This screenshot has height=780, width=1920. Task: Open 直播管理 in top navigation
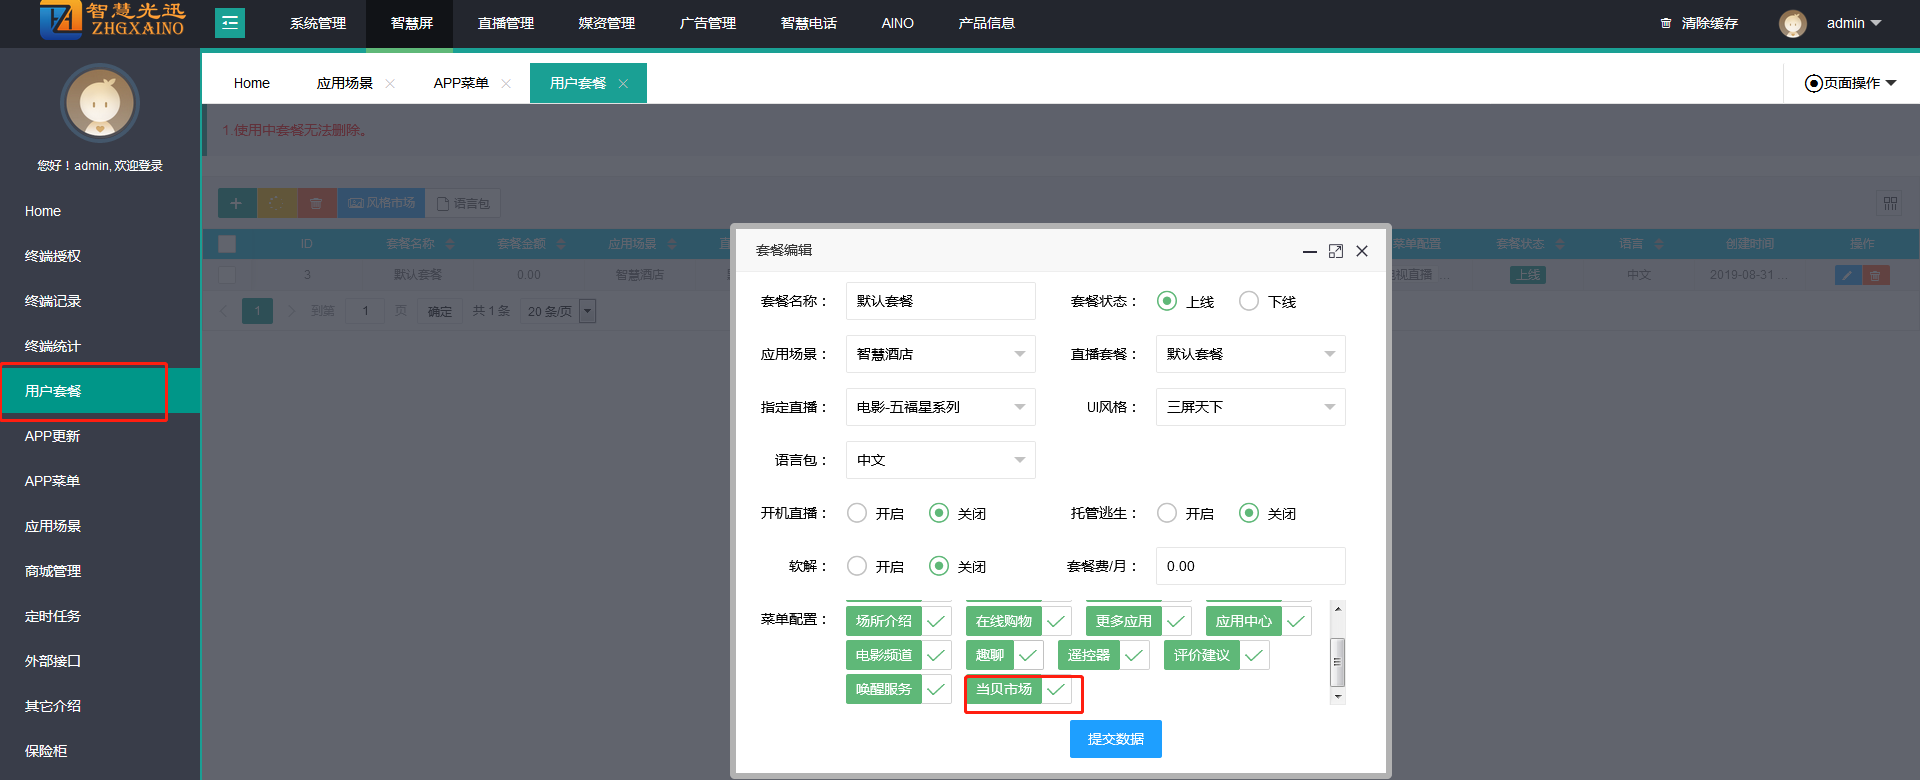[x=506, y=23]
